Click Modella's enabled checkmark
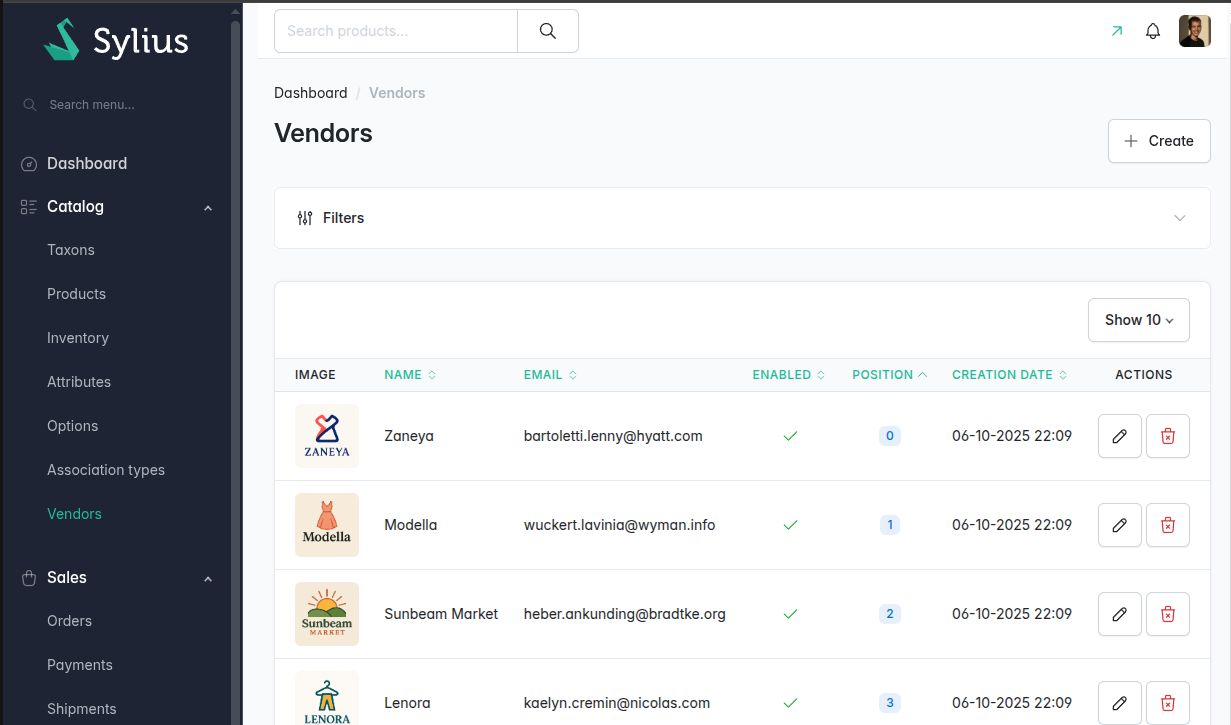This screenshot has height=725, width=1231. (x=790, y=525)
